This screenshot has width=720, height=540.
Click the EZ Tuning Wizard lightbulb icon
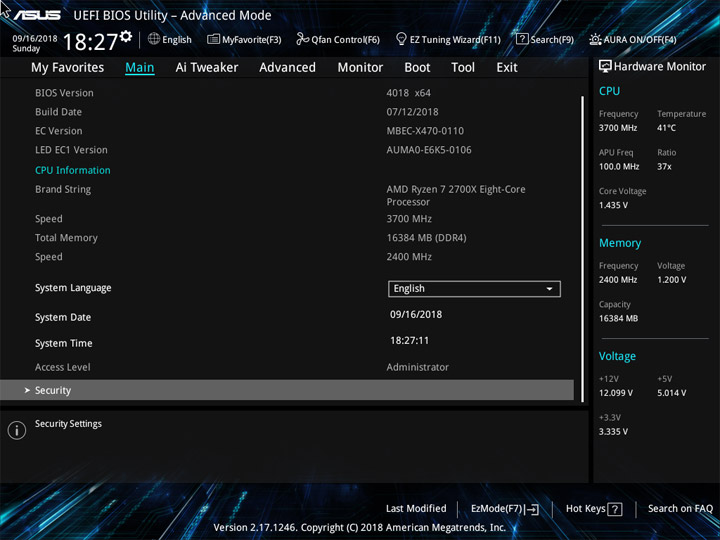401,39
